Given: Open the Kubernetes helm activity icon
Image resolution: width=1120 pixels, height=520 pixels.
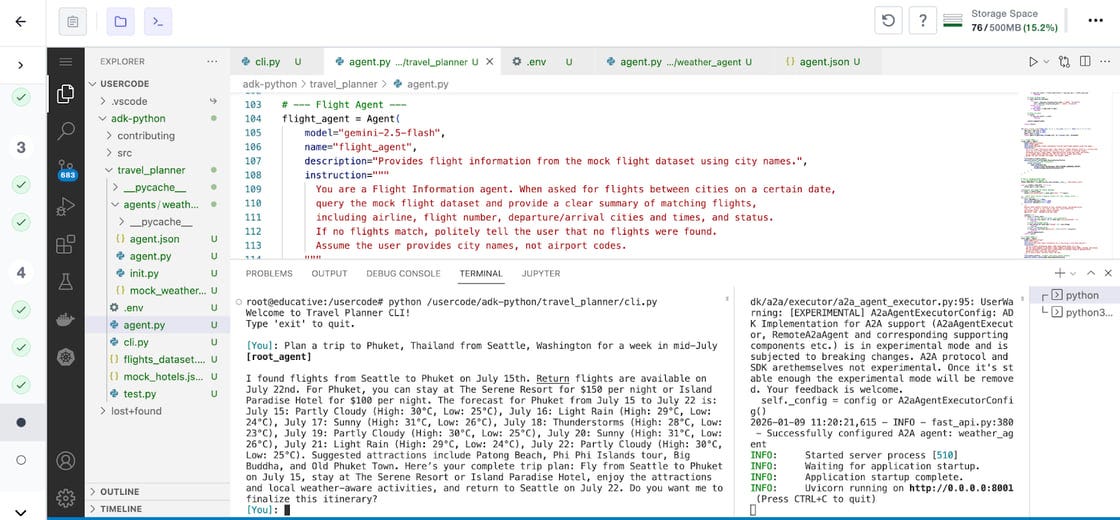Looking at the screenshot, I should click(66, 356).
